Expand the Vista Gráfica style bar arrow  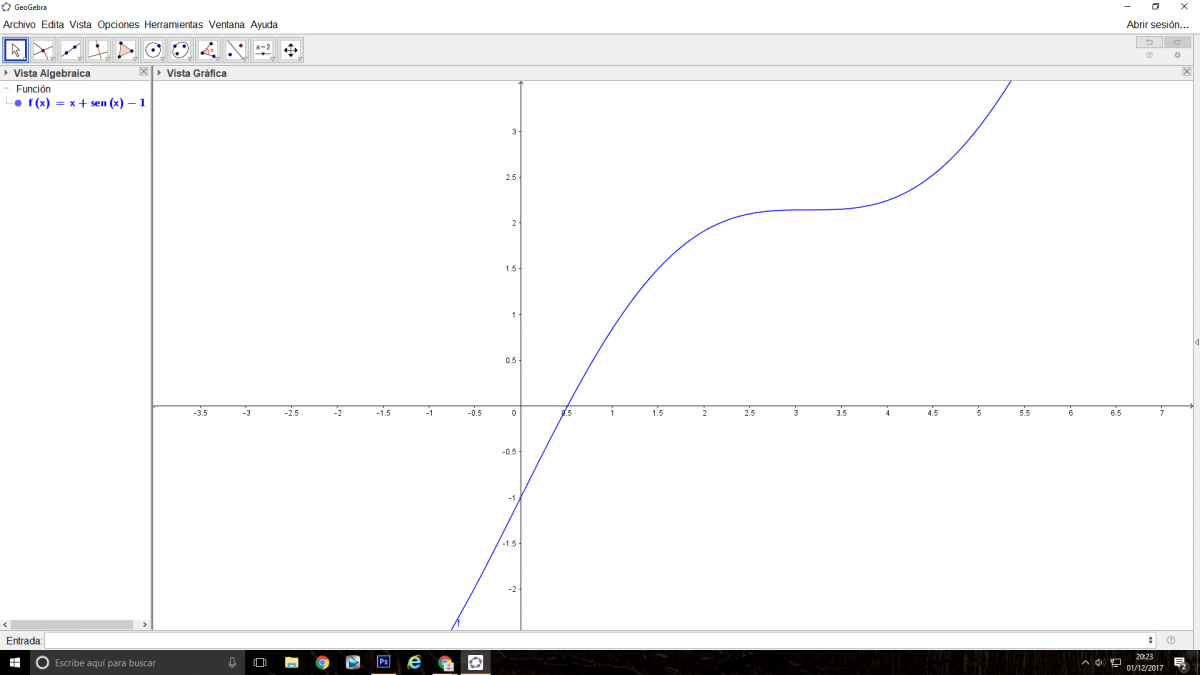click(x=159, y=73)
